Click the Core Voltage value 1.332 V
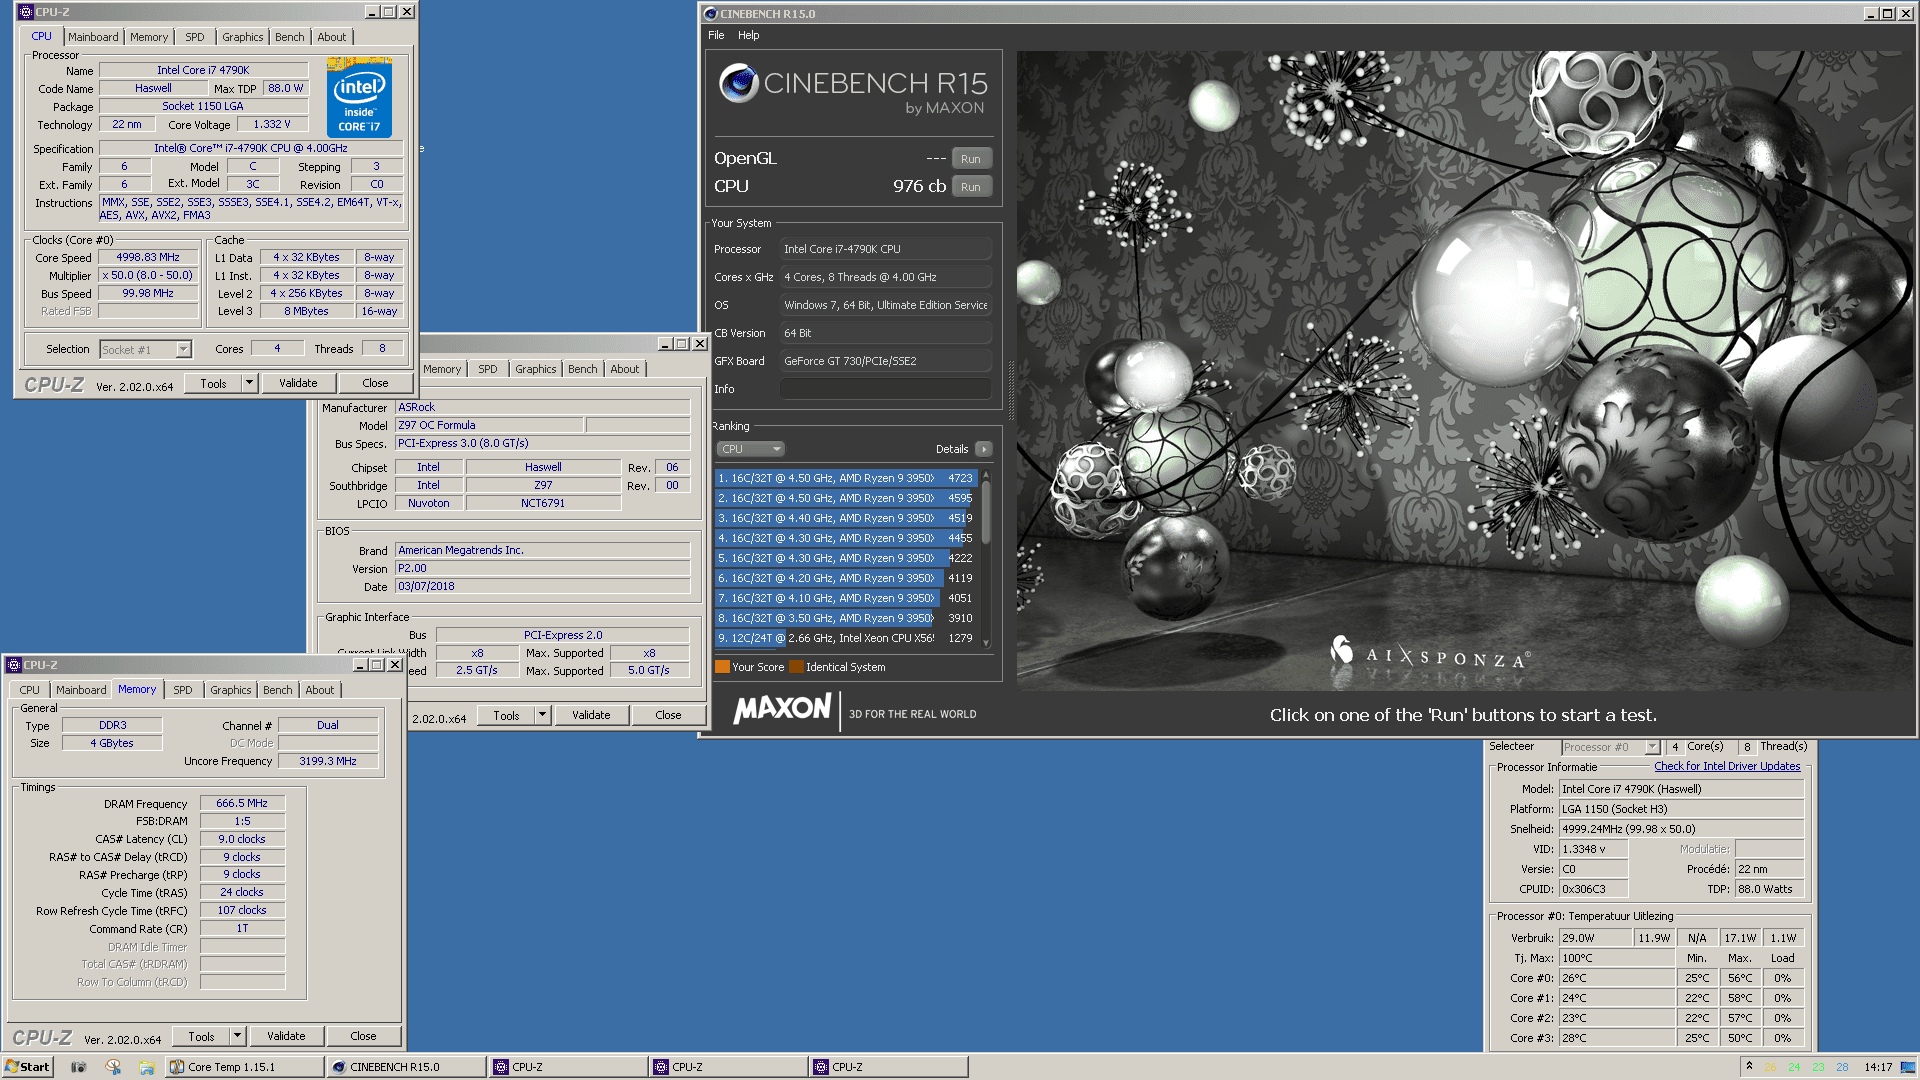The image size is (1920, 1080). (272, 124)
